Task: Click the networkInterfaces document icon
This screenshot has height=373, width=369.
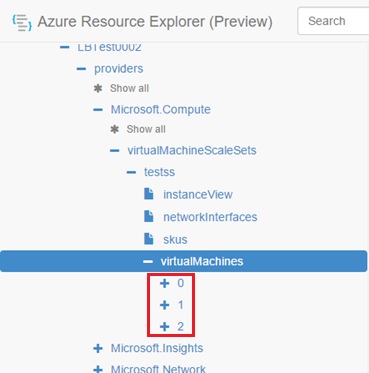Action: click(x=149, y=216)
